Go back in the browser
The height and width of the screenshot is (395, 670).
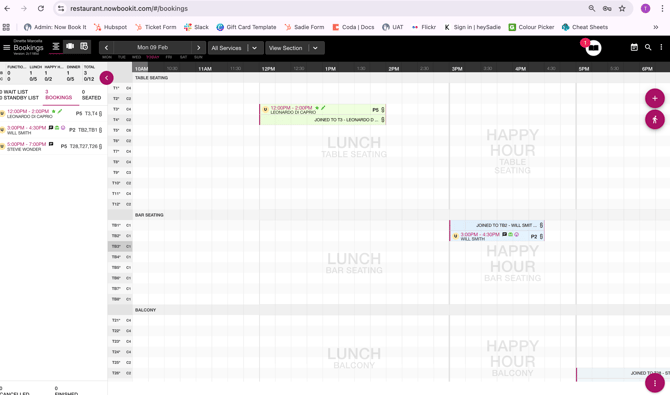point(7,9)
